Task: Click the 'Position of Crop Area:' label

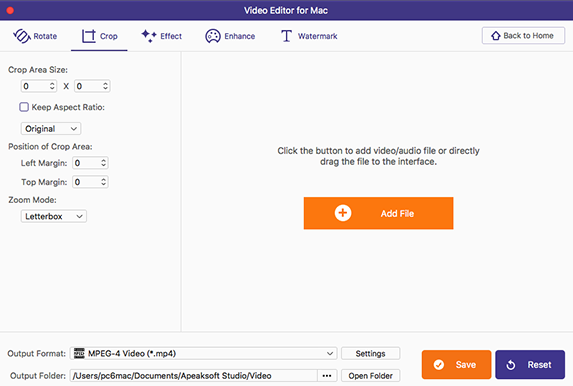Action: [x=50, y=146]
